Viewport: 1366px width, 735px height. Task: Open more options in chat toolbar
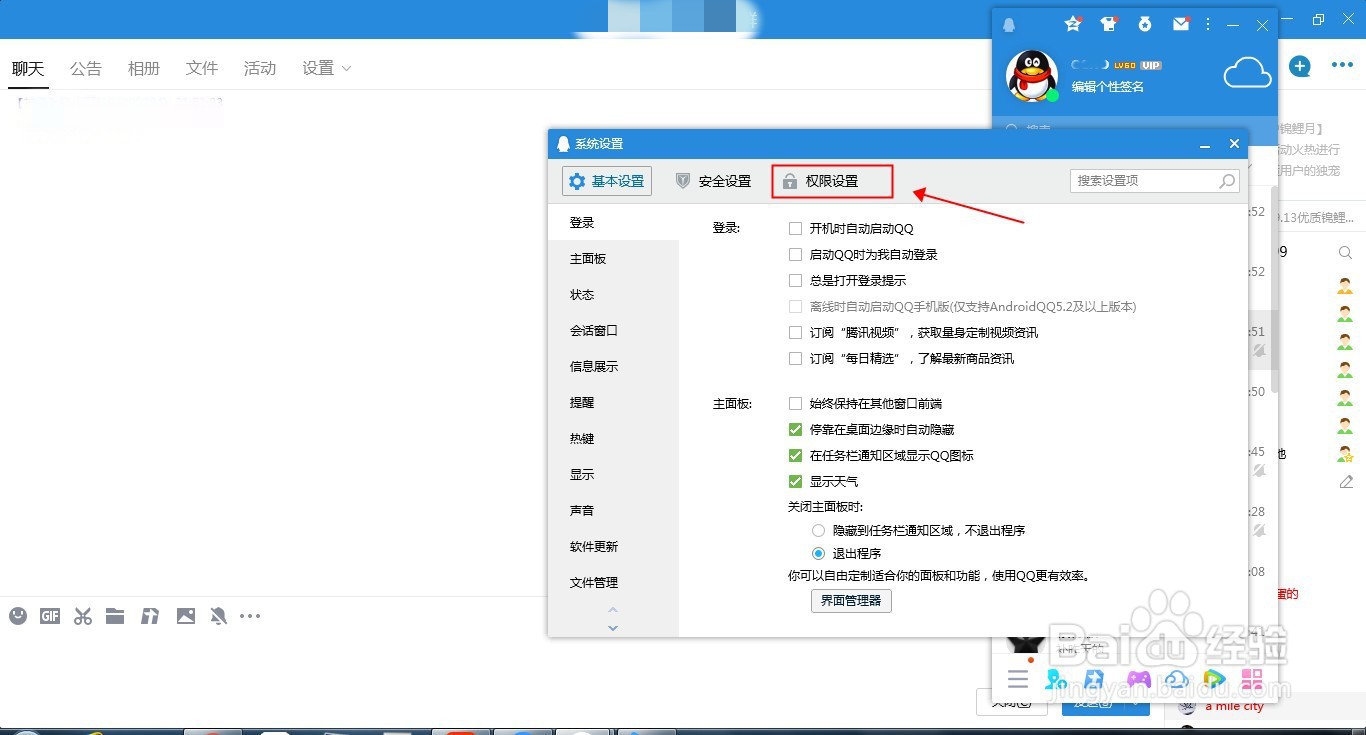coord(250,616)
